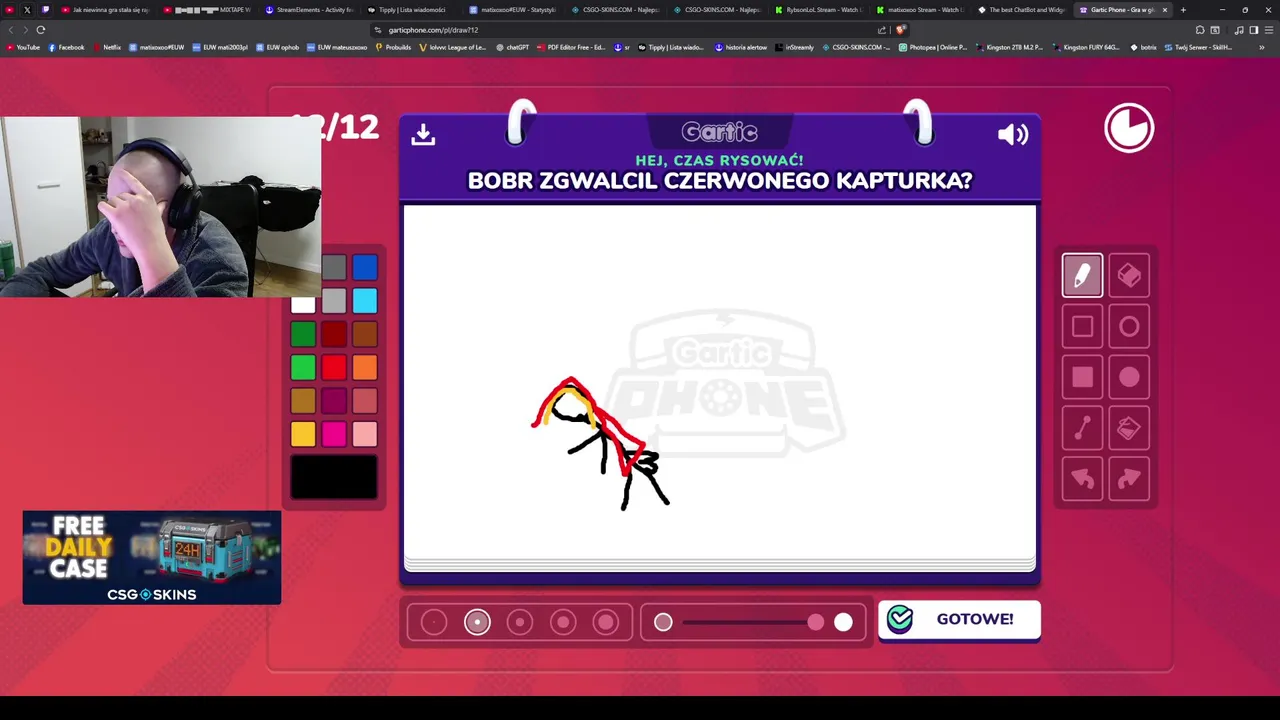The width and height of the screenshot is (1280, 720).
Task: Switch to the Tipply Lista wiadomości tab
Action: coord(411,10)
